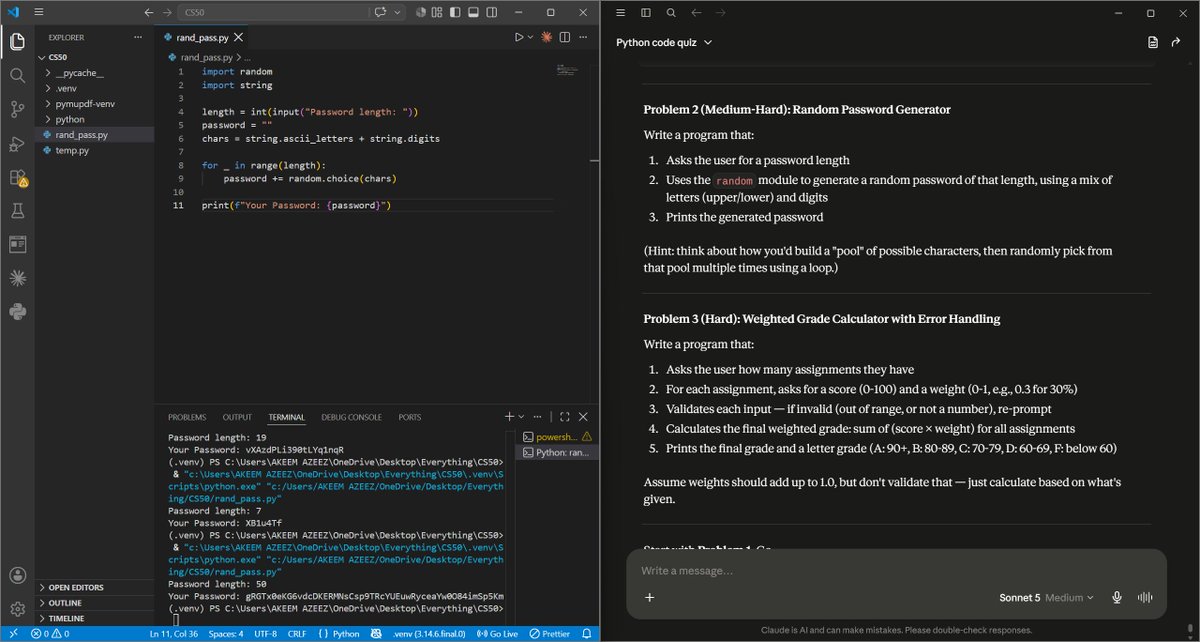Open Sonnet 5 model selector dropdown
The height and width of the screenshot is (642, 1200).
coord(1046,598)
